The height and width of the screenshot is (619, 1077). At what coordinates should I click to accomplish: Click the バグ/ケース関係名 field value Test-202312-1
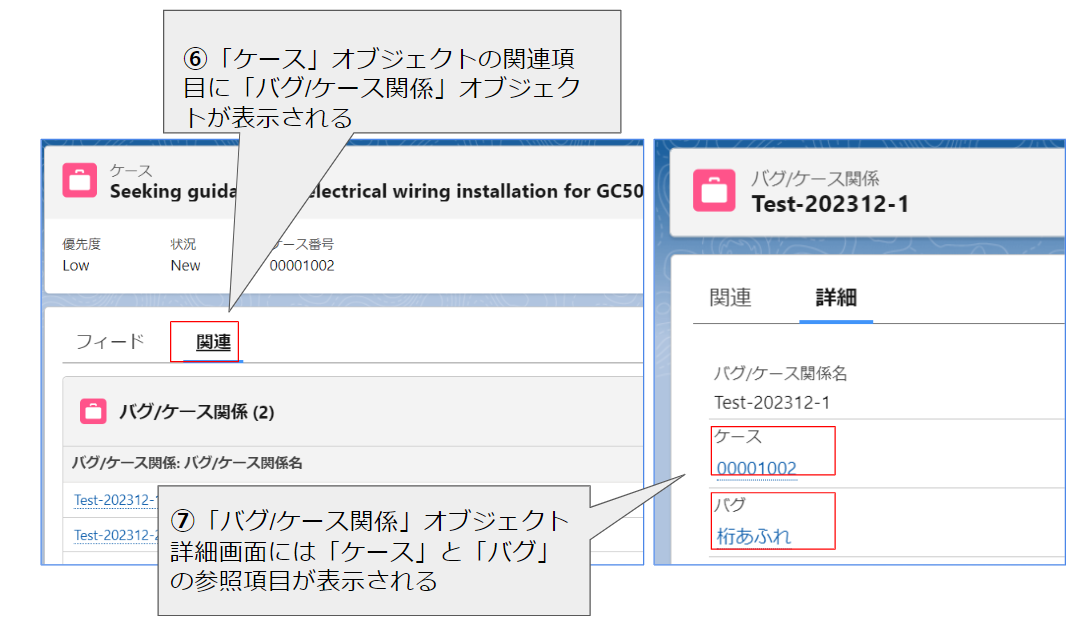[x=771, y=402]
